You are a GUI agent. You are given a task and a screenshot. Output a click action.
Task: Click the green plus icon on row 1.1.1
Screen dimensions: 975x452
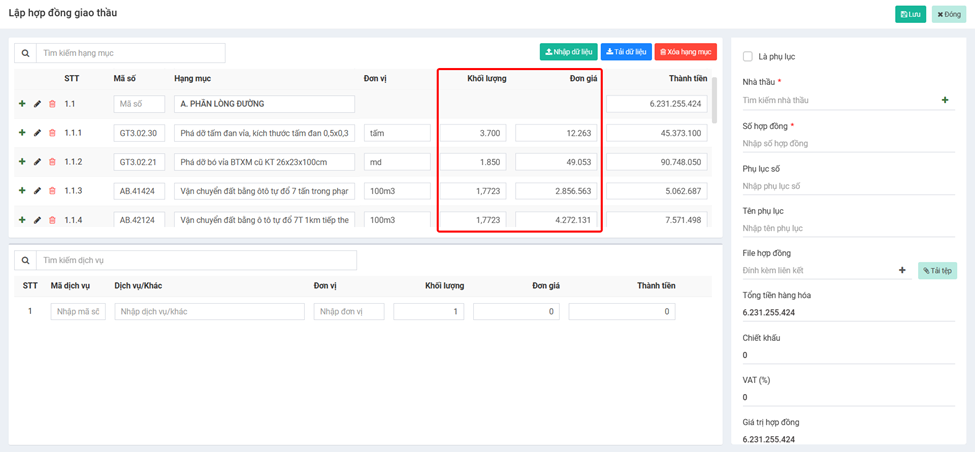pos(22,133)
